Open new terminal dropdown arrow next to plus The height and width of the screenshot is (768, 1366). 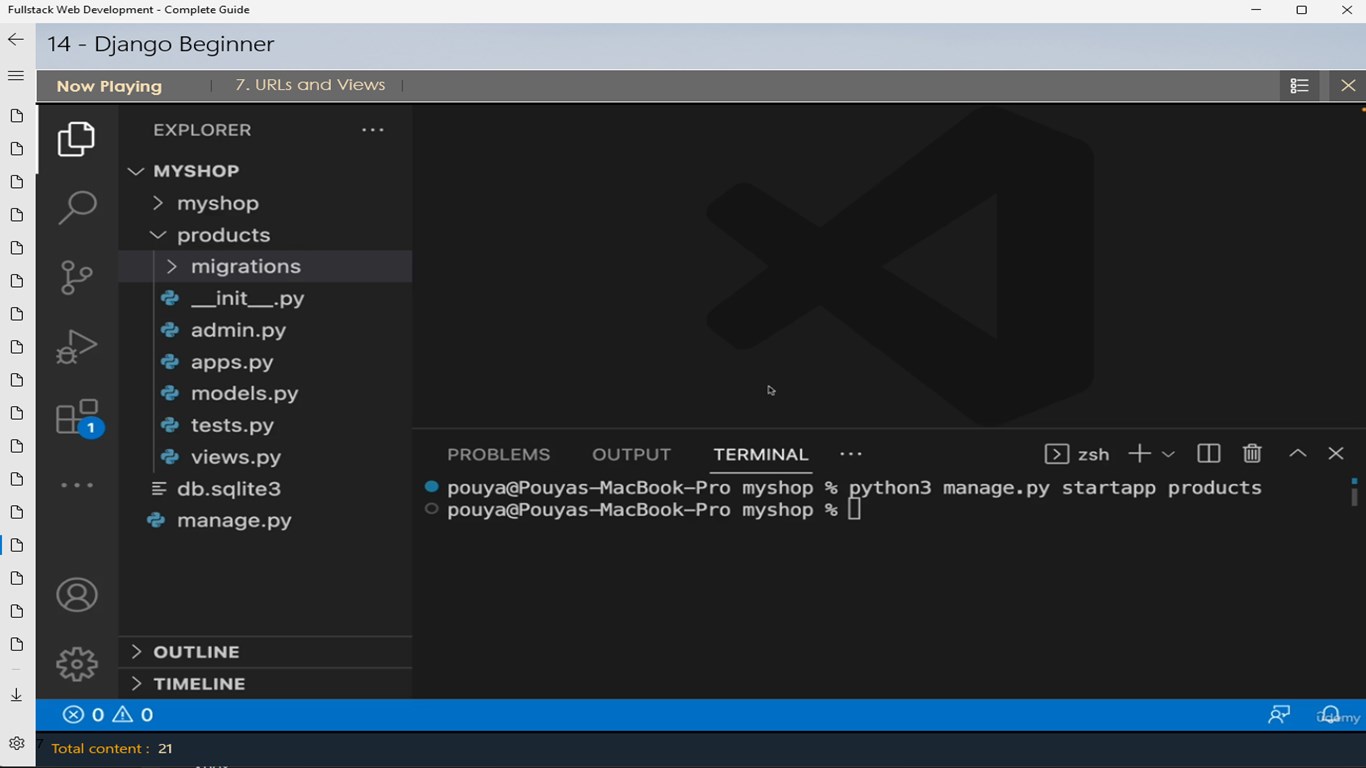(1168, 455)
